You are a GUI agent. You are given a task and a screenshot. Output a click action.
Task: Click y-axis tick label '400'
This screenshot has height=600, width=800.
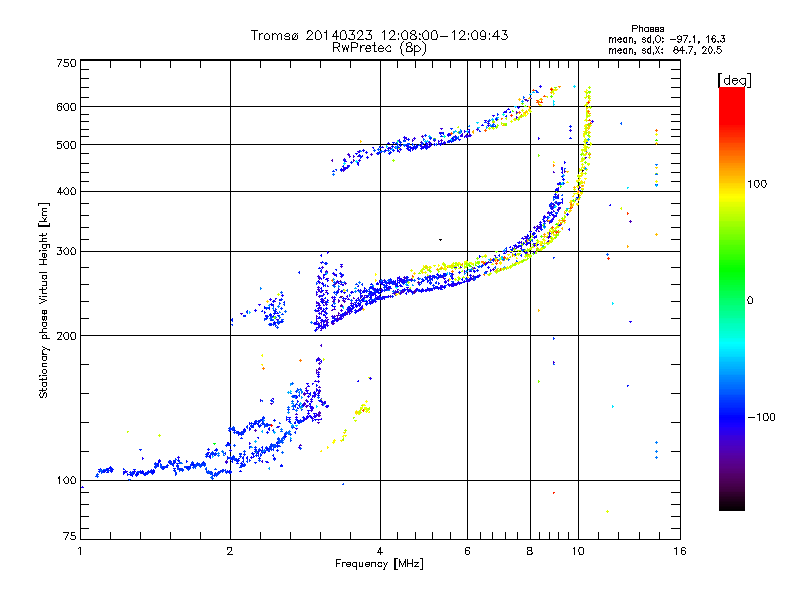66,191
